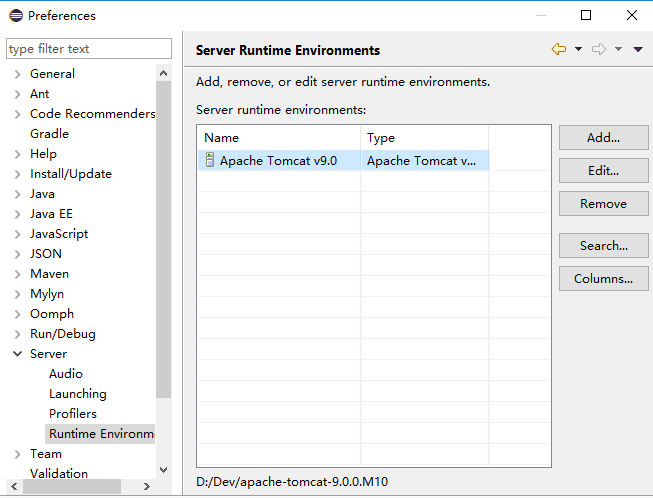The height and width of the screenshot is (498, 653).
Task: Select the Apache Tomcat v9.0 server icon
Action: (x=210, y=160)
